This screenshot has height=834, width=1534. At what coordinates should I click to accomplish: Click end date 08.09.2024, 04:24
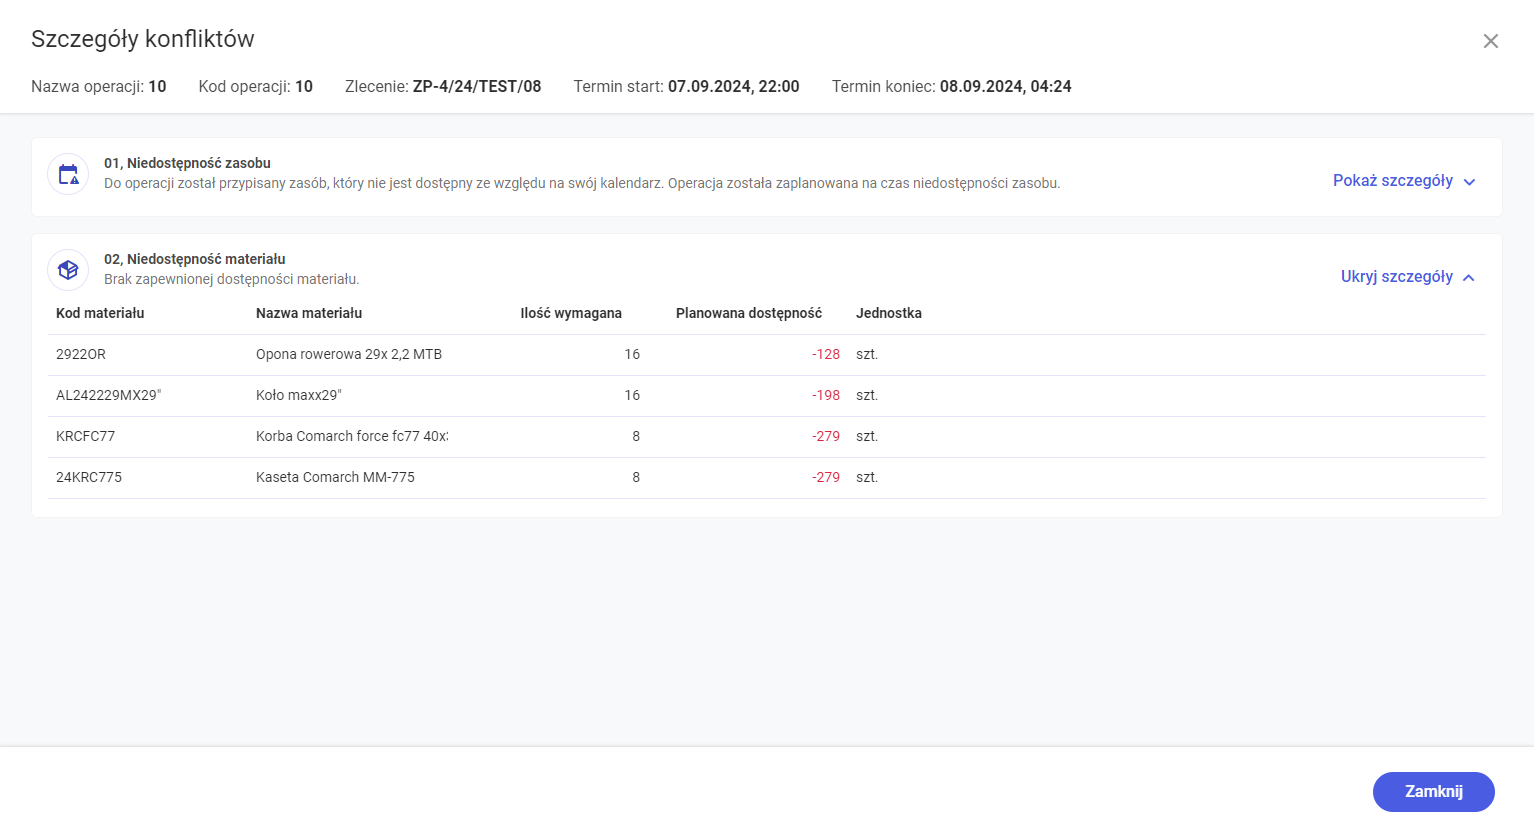pyautogui.click(x=1006, y=87)
